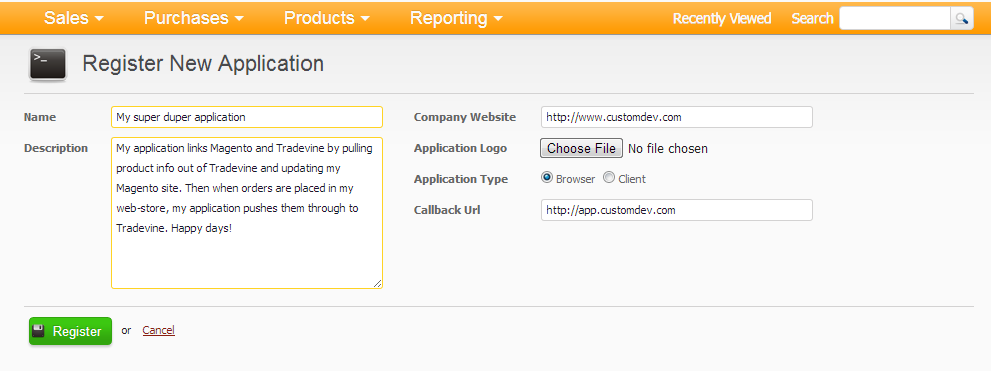Viewport: 991px width, 371px height.
Task: Click the 'Application Type' label
Action: coord(461,179)
